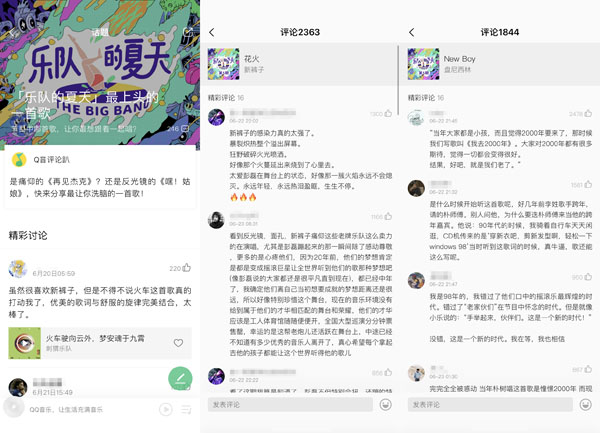Tap the 246 comment count icon on the banner

pyautogui.click(x=185, y=129)
